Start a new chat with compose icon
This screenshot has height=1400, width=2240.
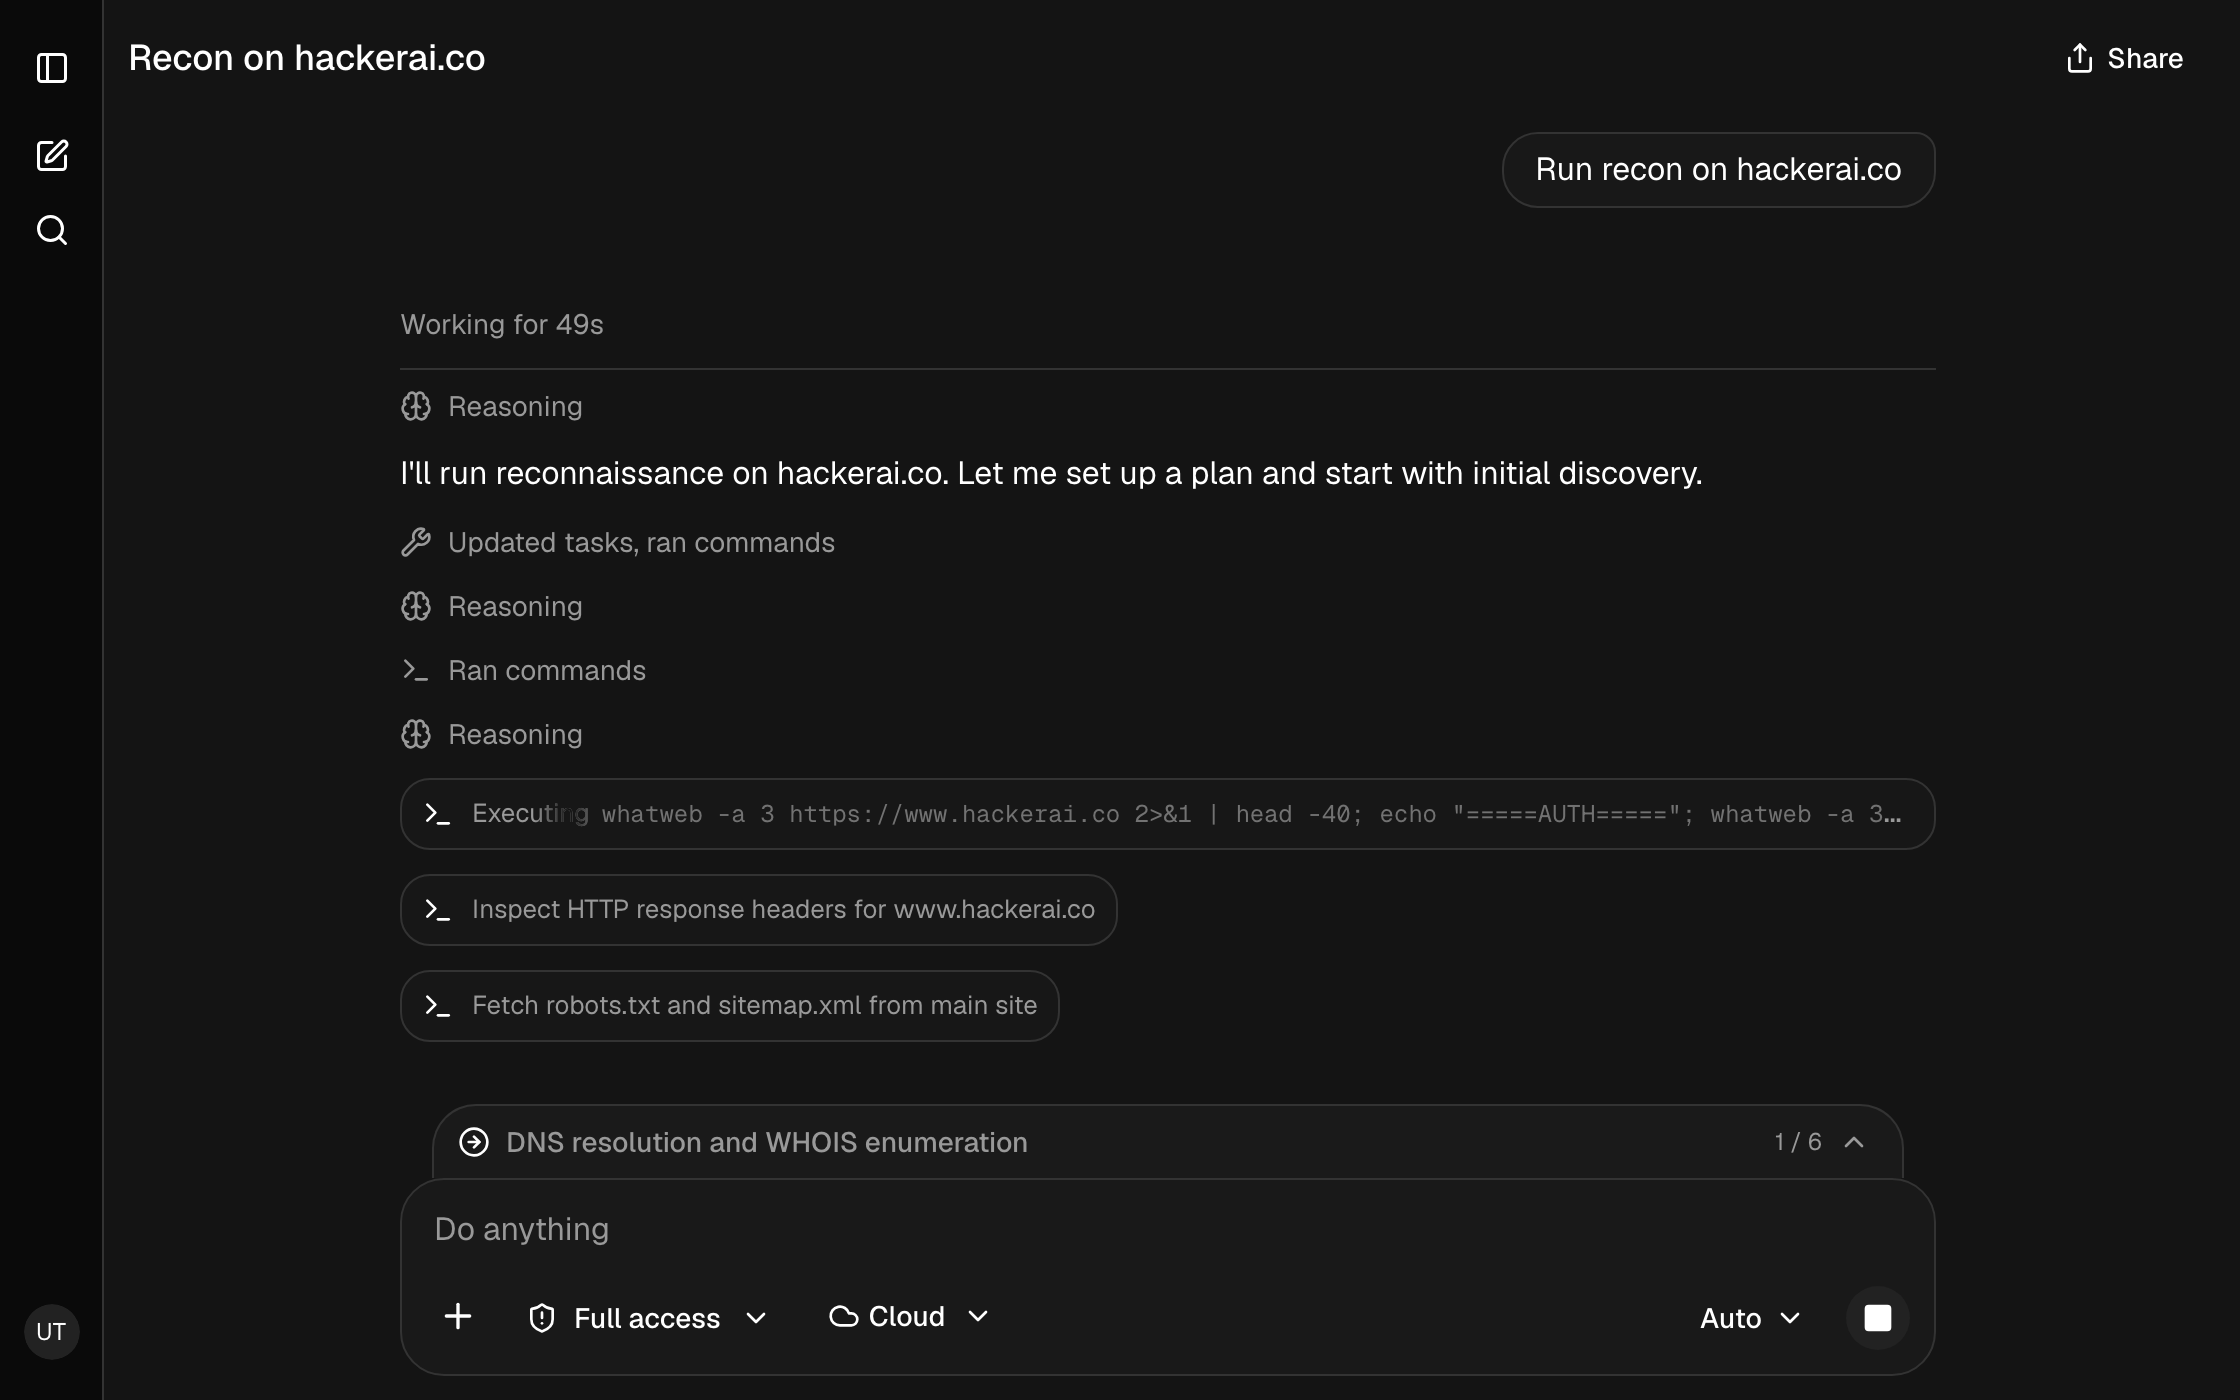coord(52,155)
